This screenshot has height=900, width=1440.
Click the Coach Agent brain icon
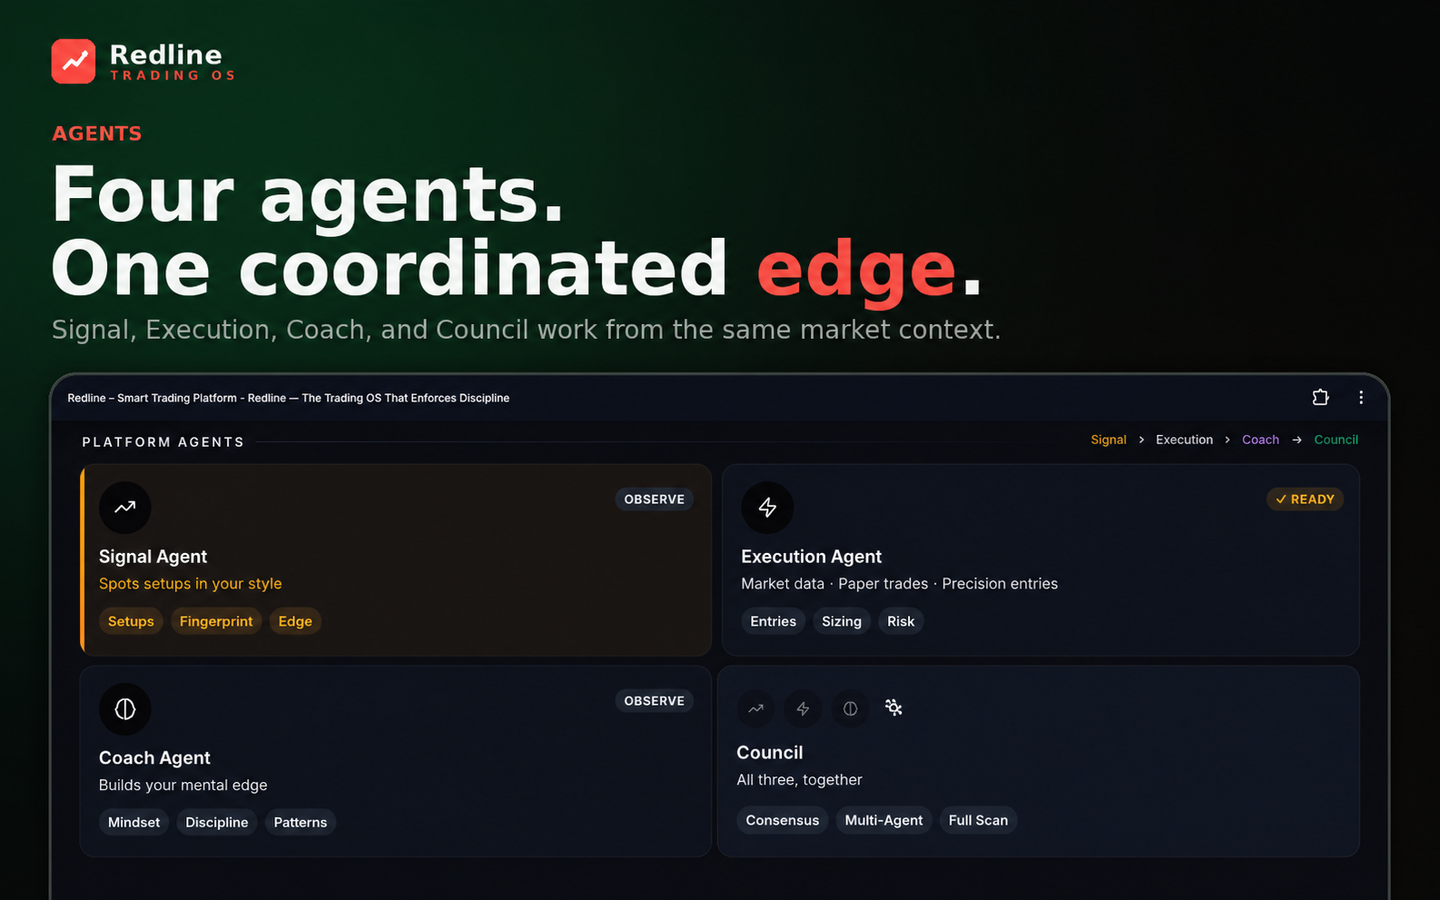125,709
